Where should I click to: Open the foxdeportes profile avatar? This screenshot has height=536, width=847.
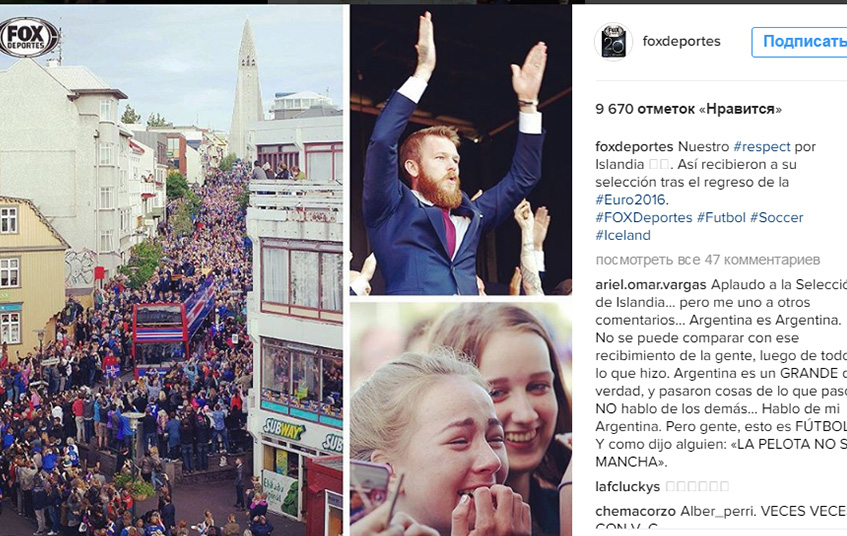click(613, 42)
